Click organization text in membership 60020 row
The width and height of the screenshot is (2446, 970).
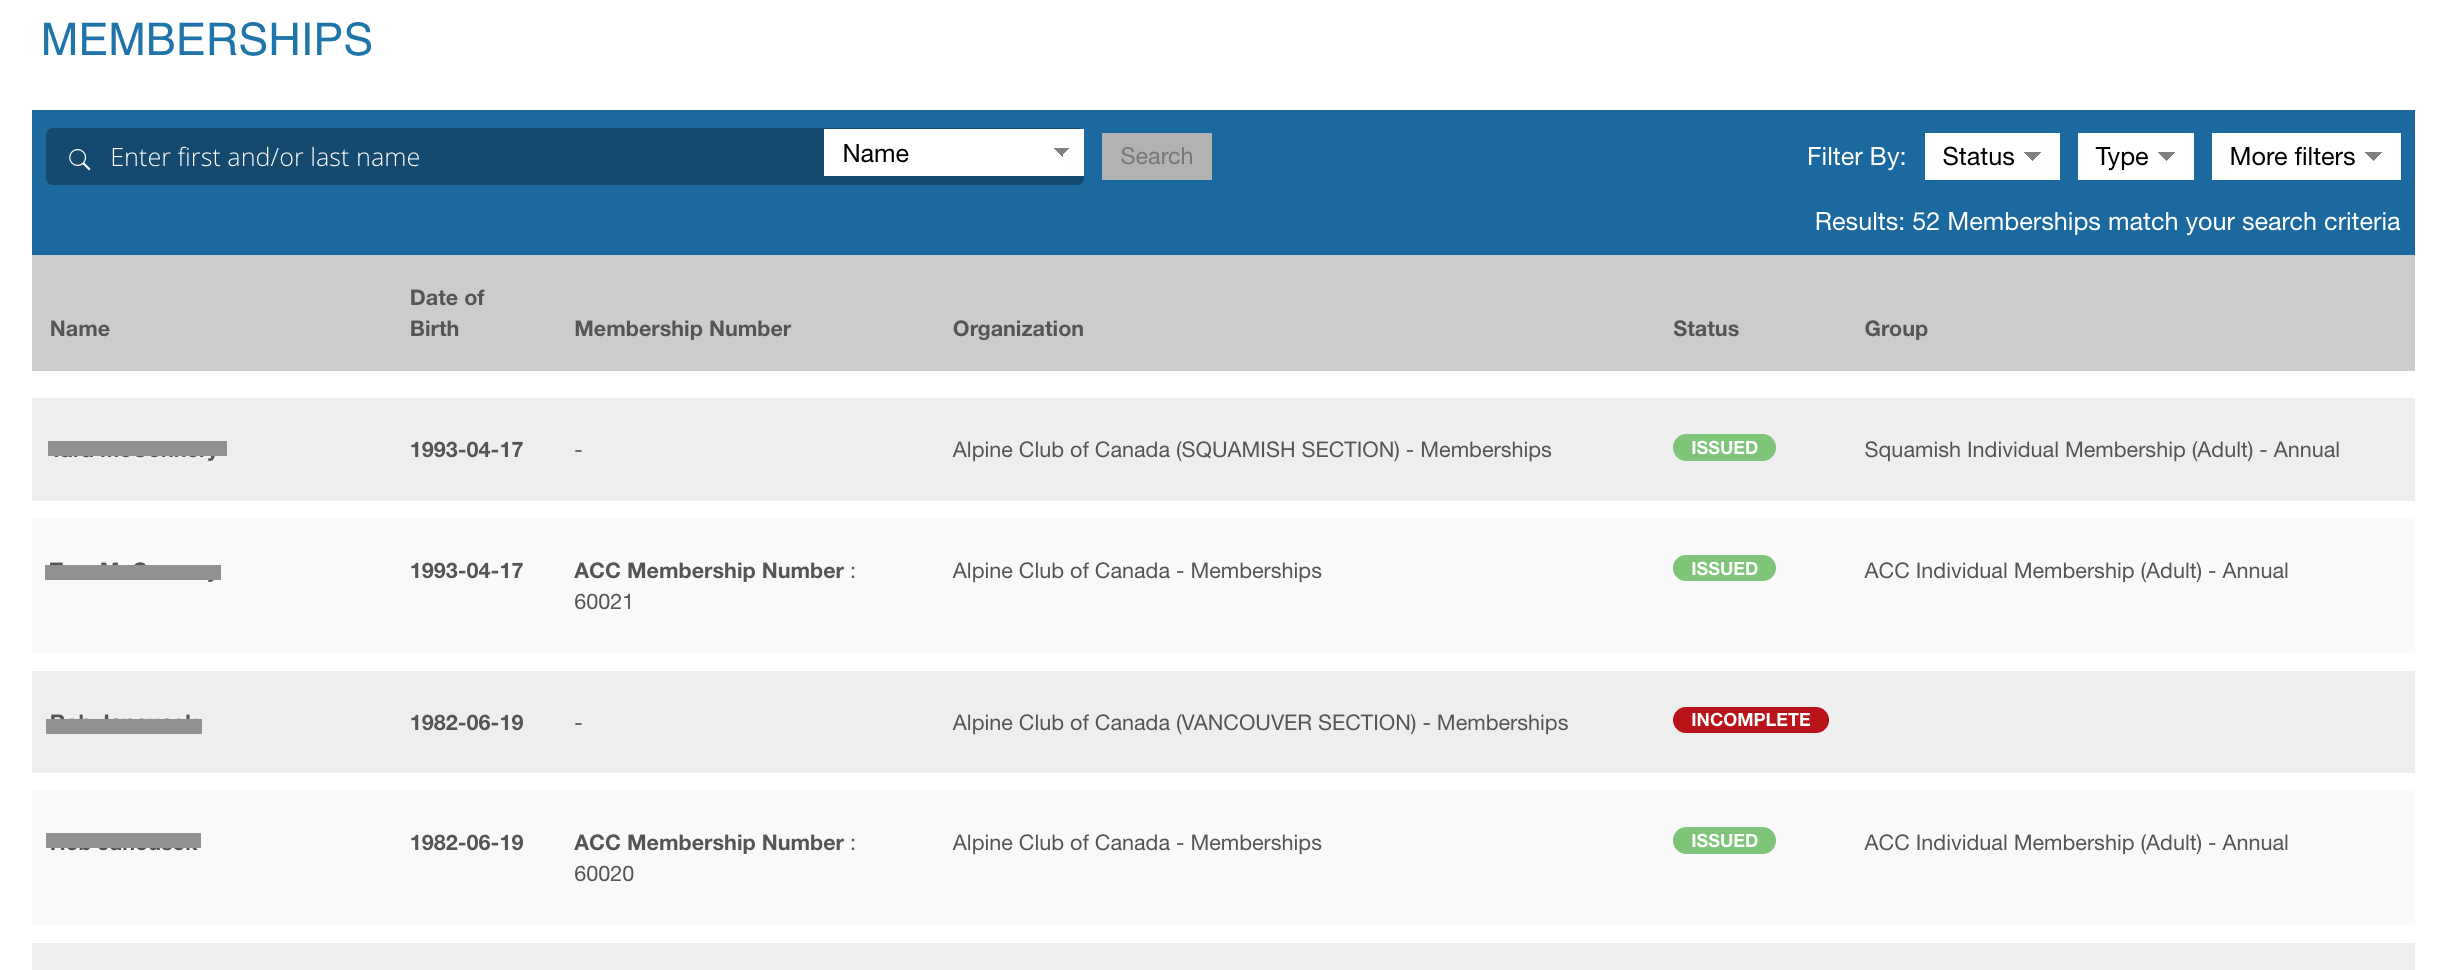[x=1137, y=843]
